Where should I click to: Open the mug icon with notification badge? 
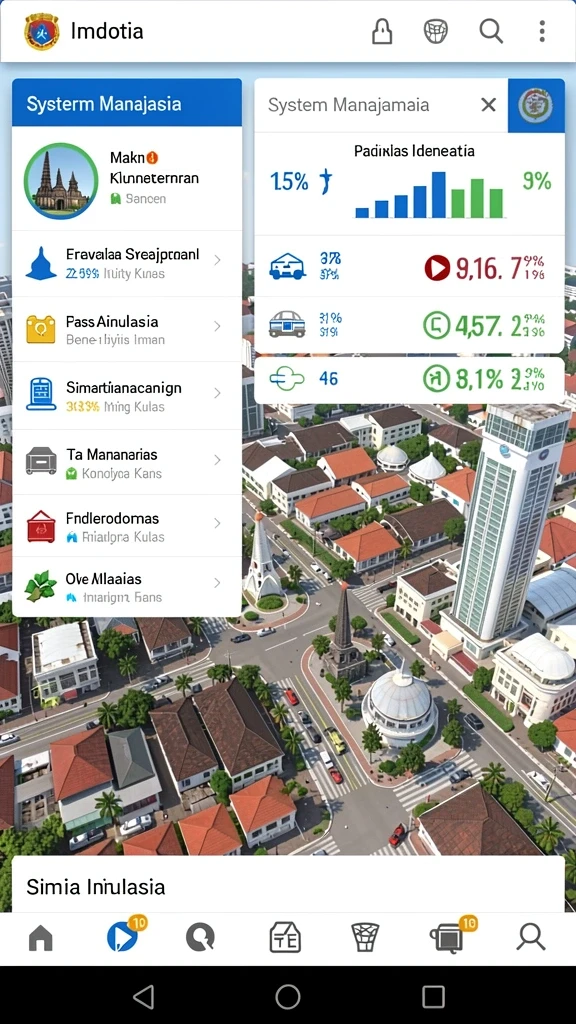[448, 935]
